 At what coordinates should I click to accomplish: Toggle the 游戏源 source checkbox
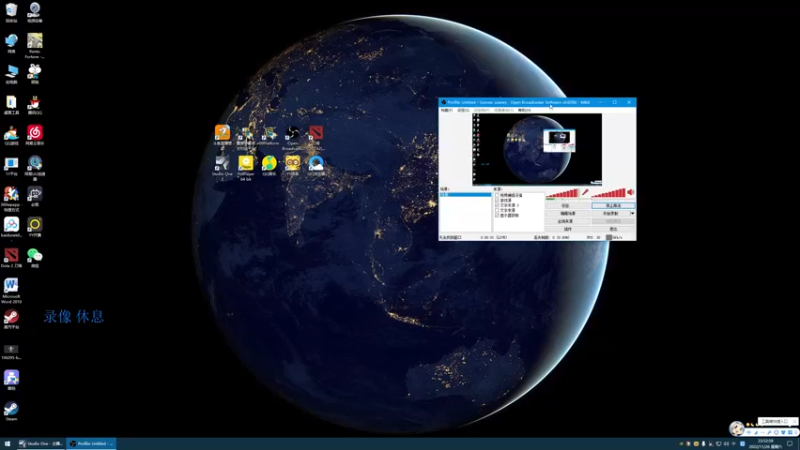tap(497, 200)
